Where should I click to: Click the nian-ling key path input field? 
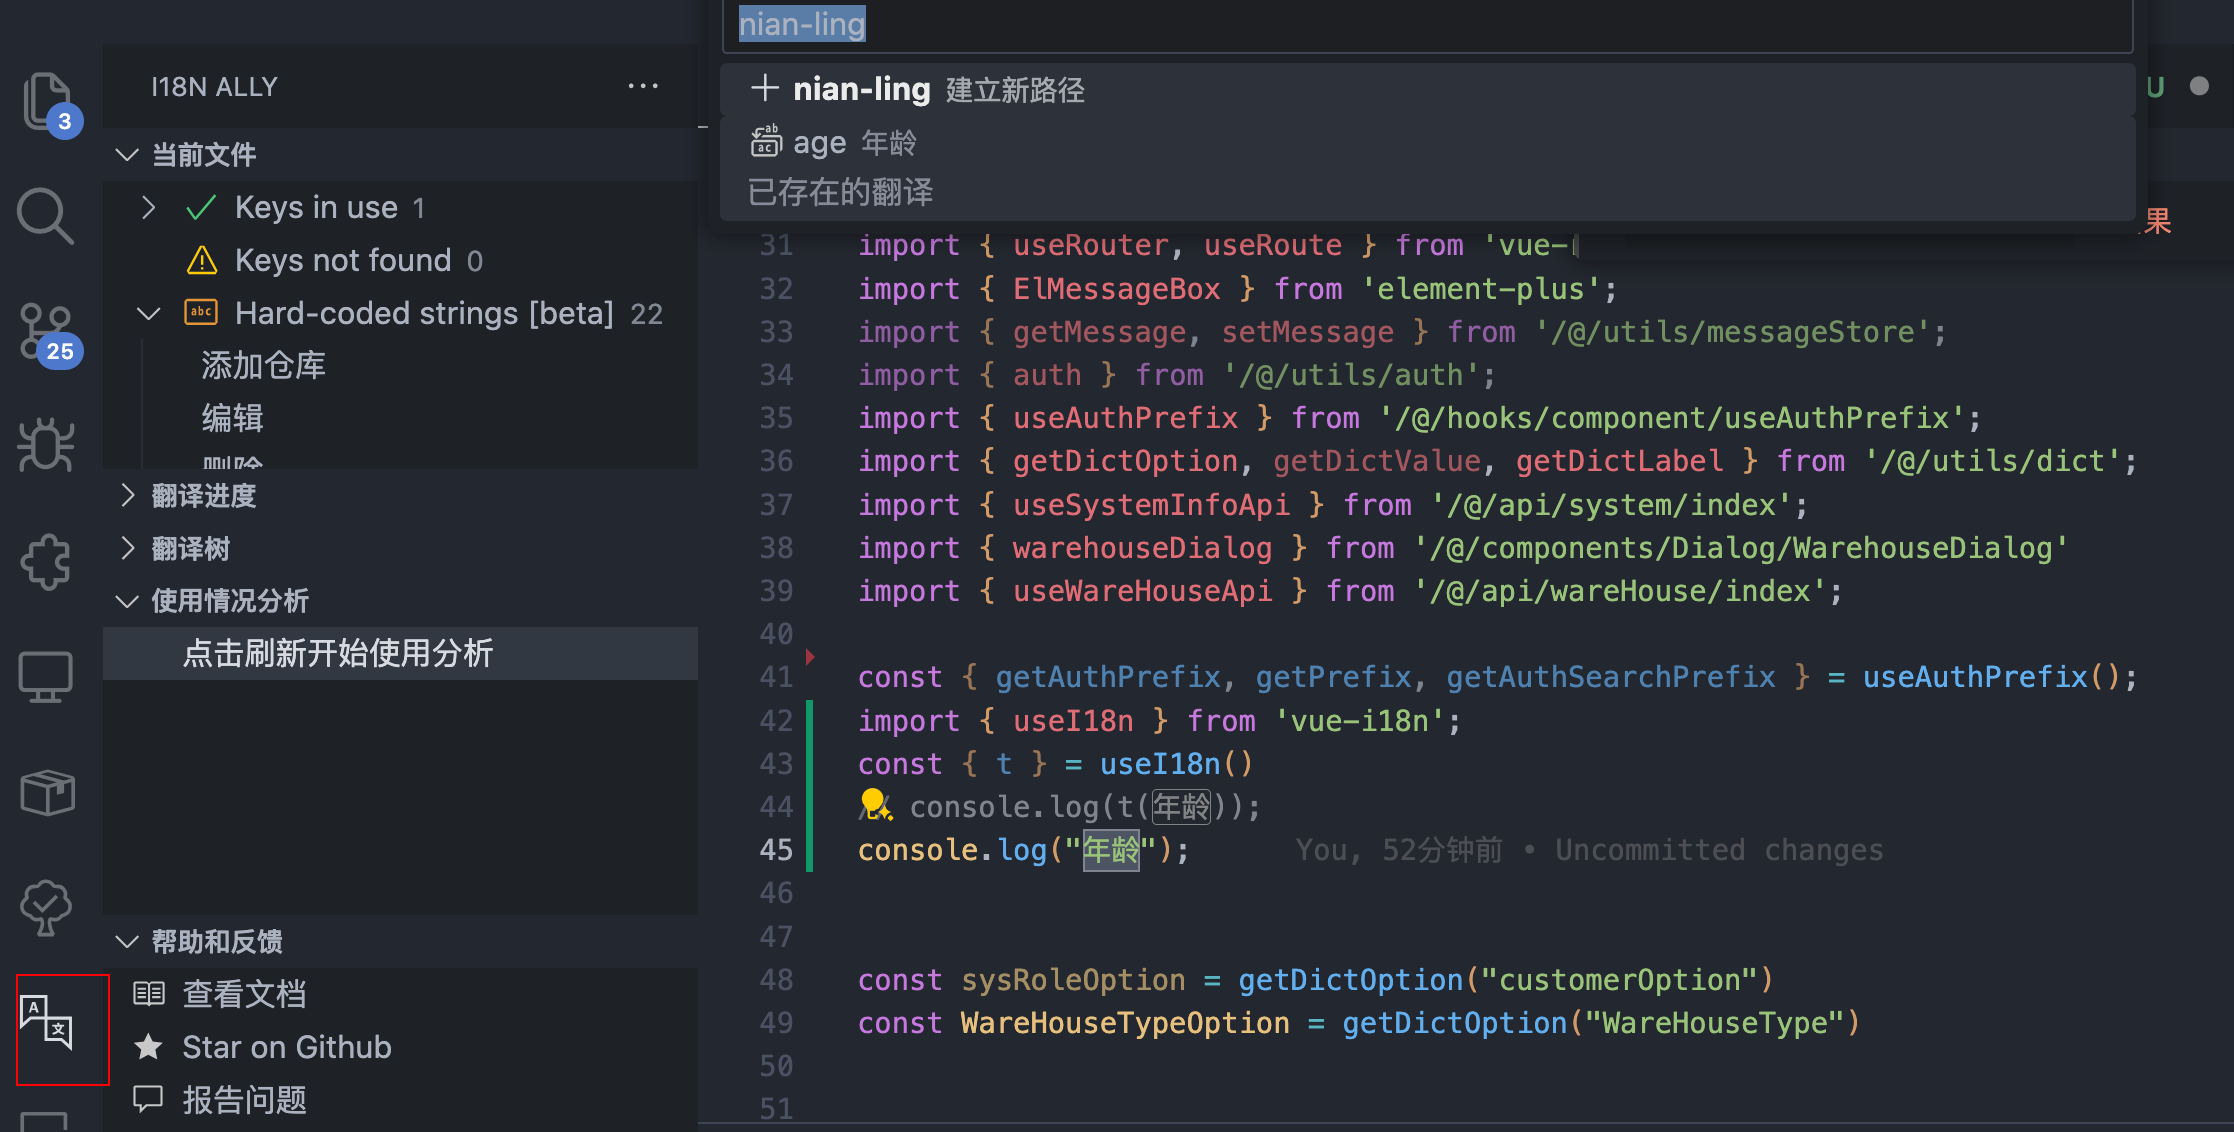pos(1427,25)
